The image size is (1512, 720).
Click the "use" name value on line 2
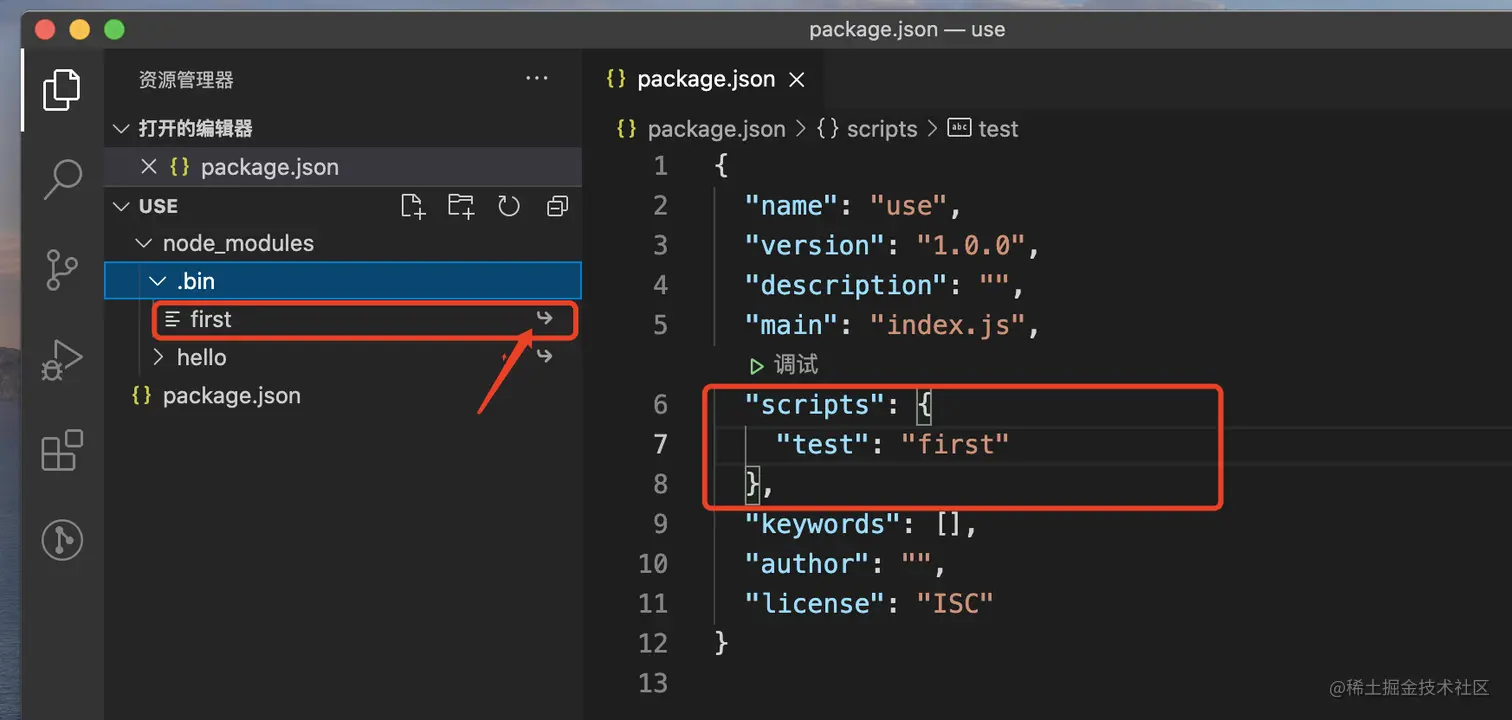908,206
